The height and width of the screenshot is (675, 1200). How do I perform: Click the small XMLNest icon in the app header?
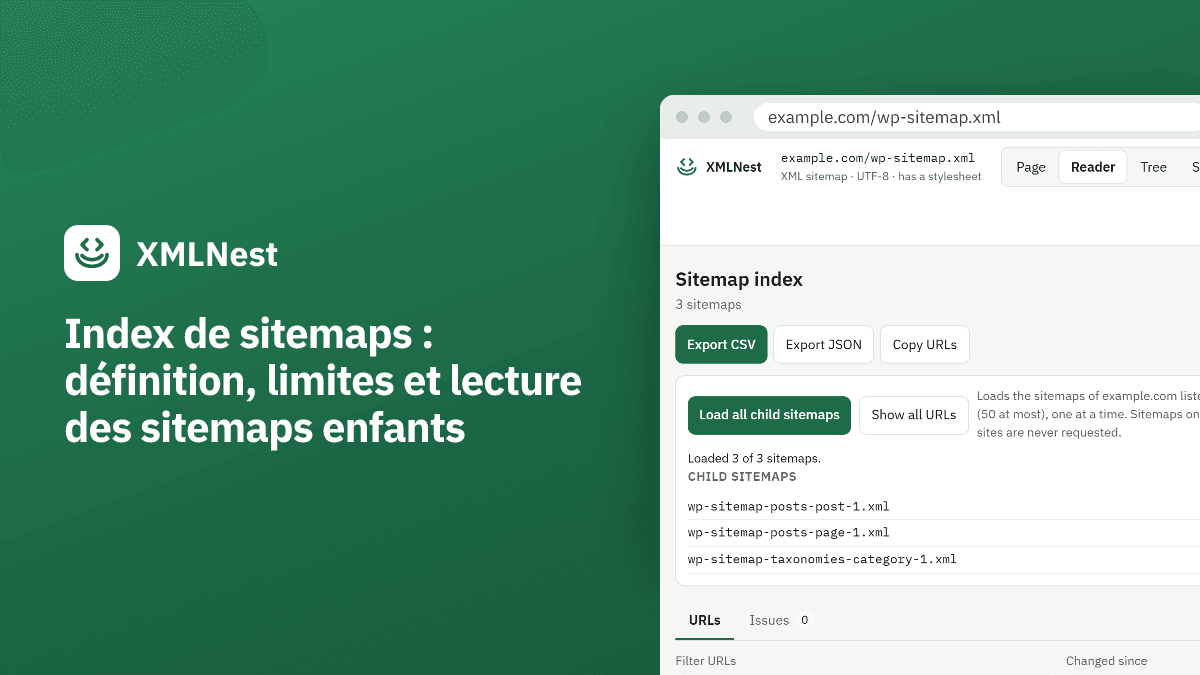pyautogui.click(x=686, y=167)
